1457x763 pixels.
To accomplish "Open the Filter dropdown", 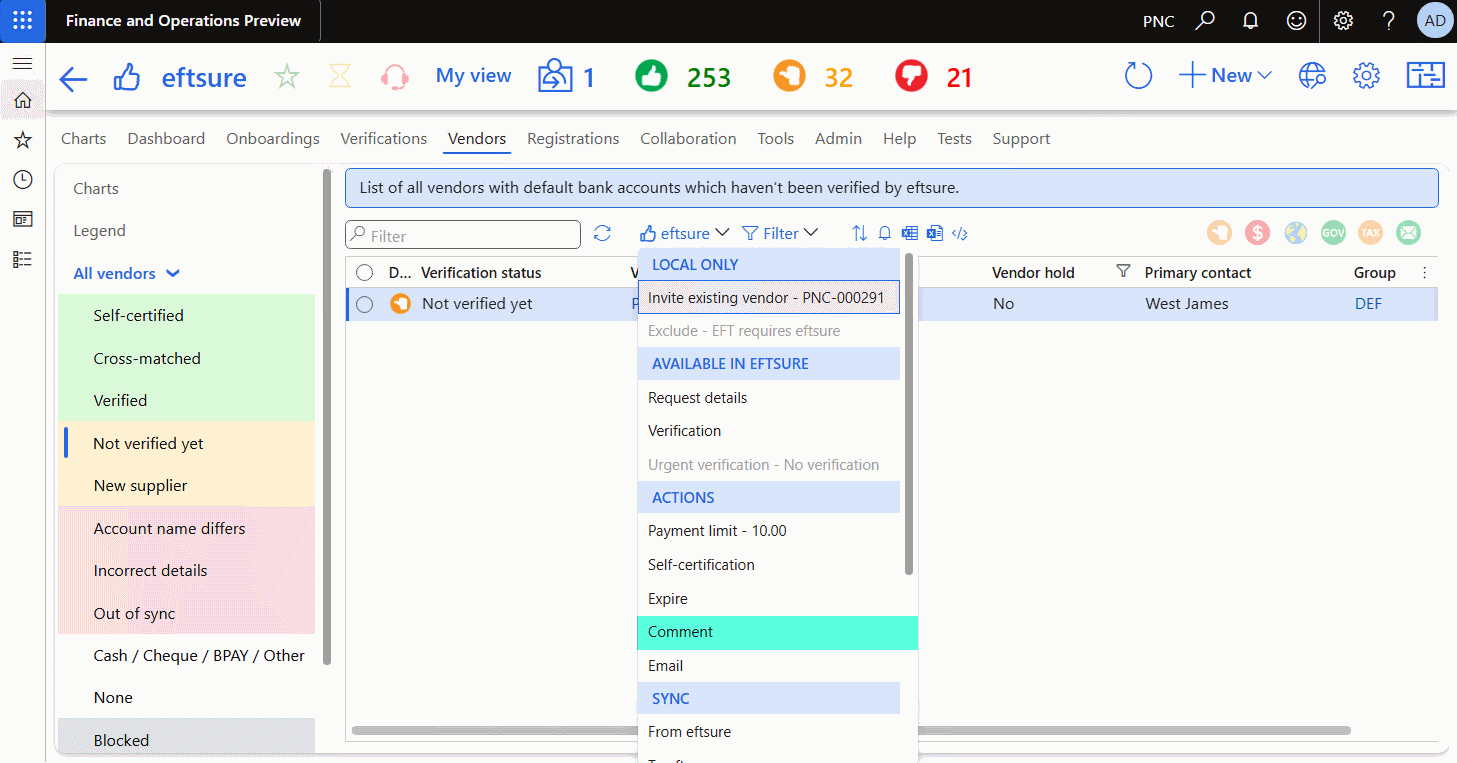I will coord(780,233).
